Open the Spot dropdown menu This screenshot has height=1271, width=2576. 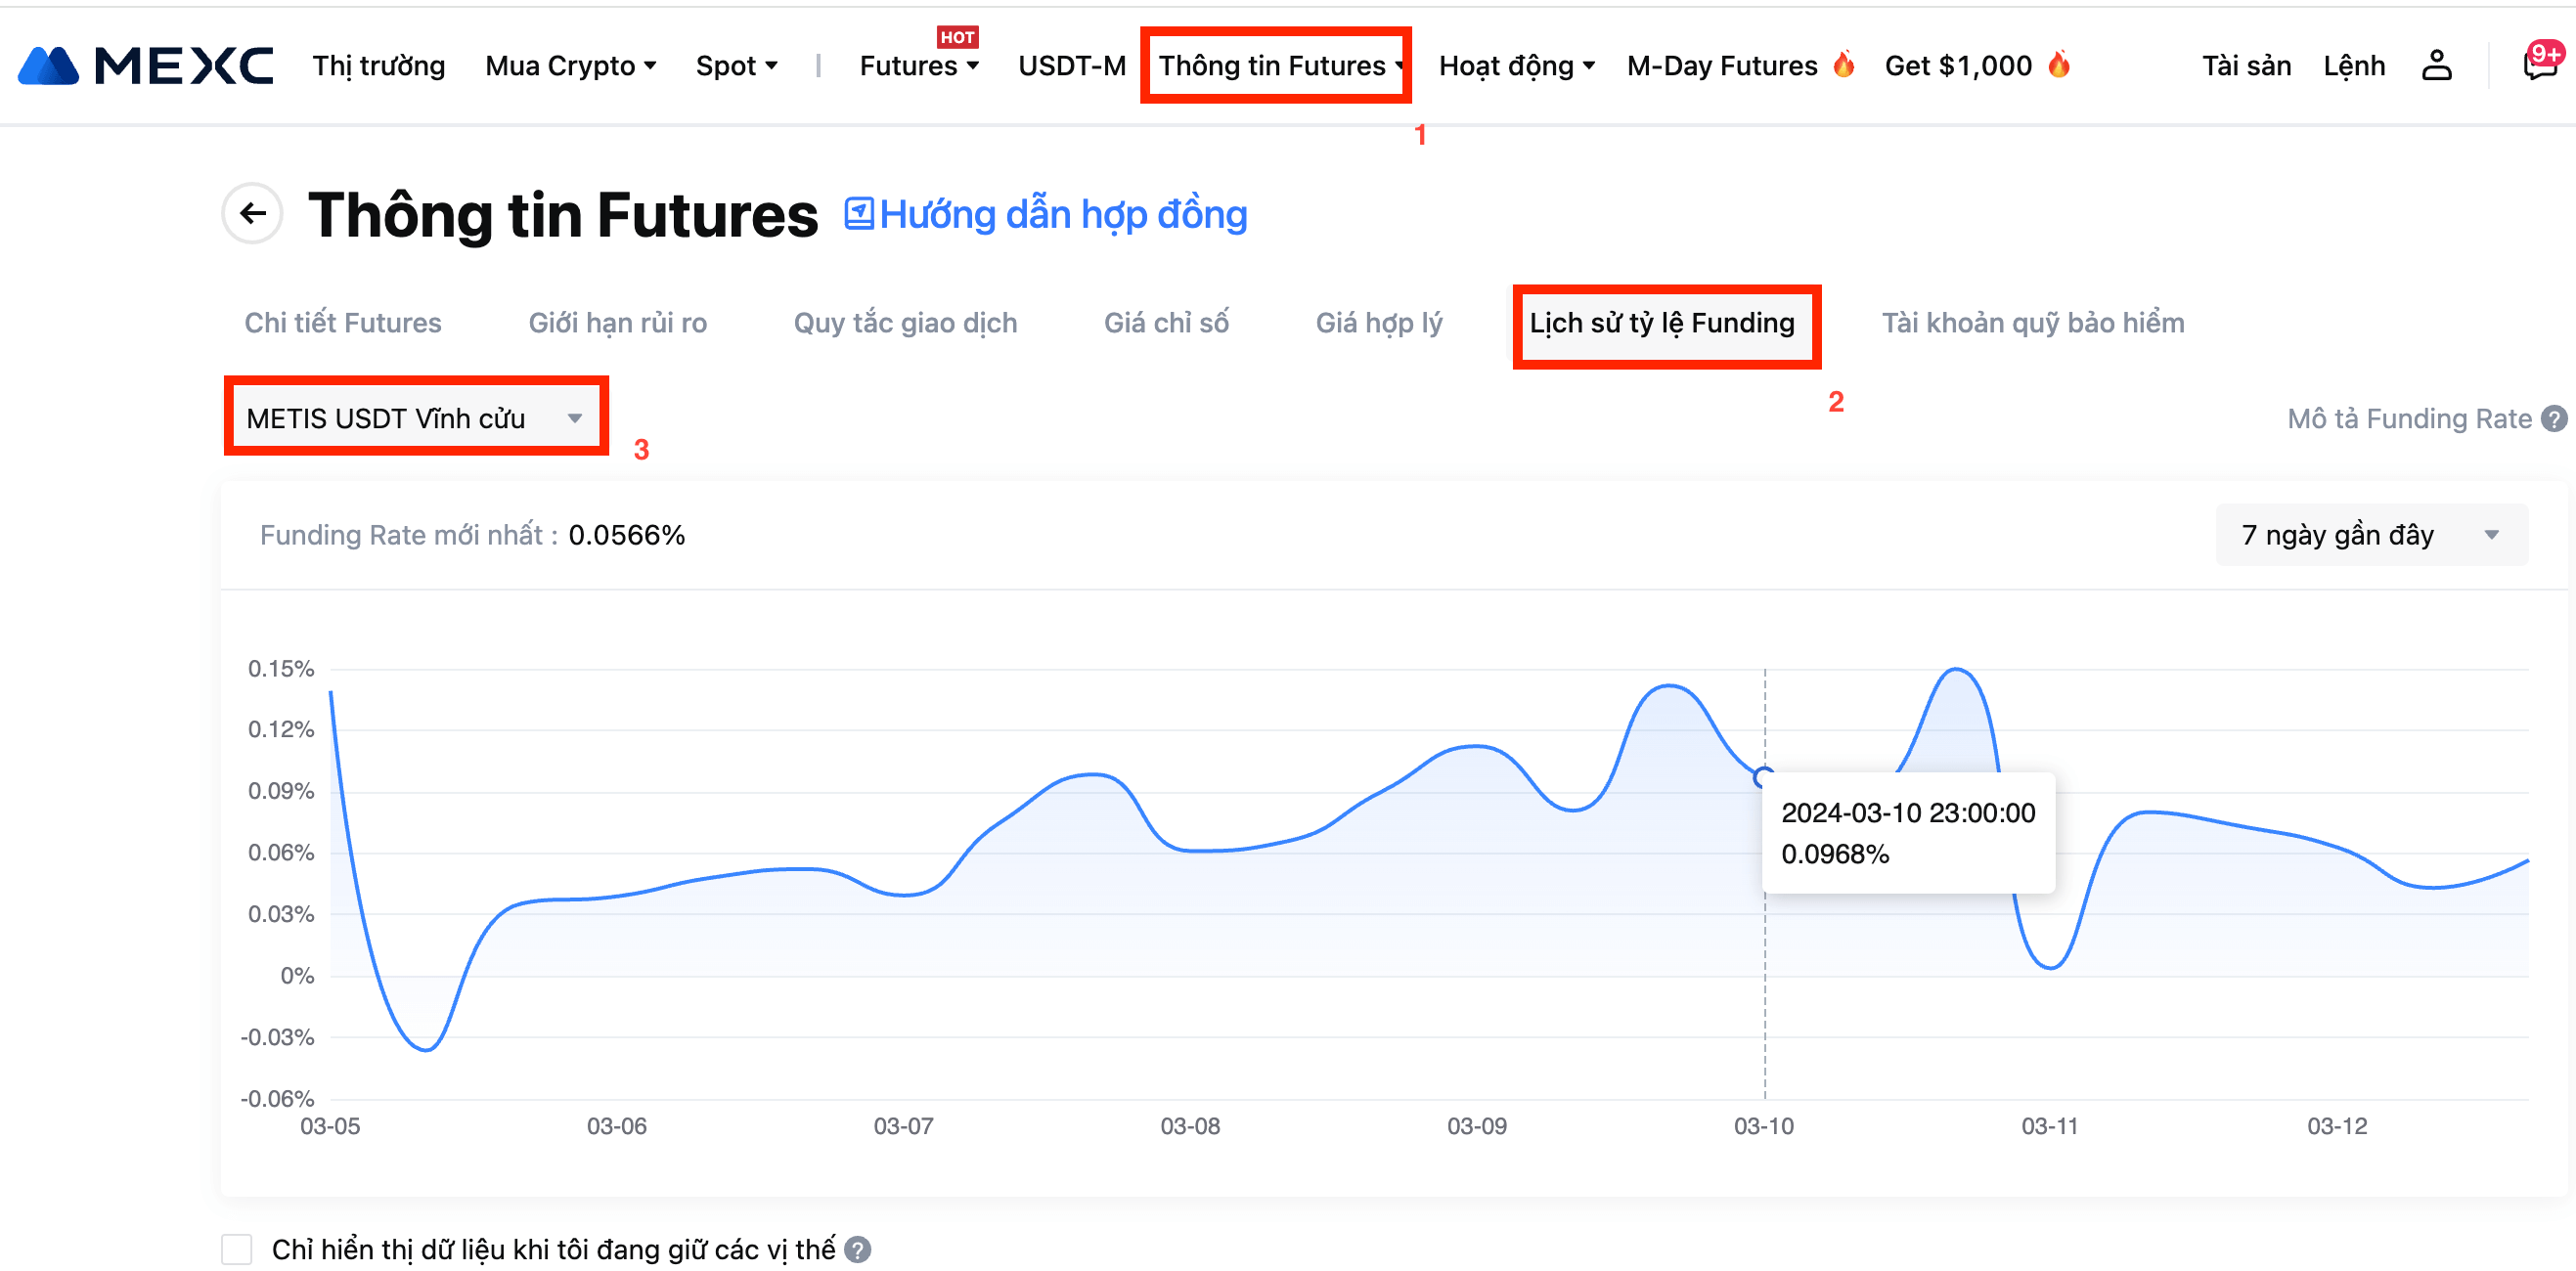click(736, 66)
